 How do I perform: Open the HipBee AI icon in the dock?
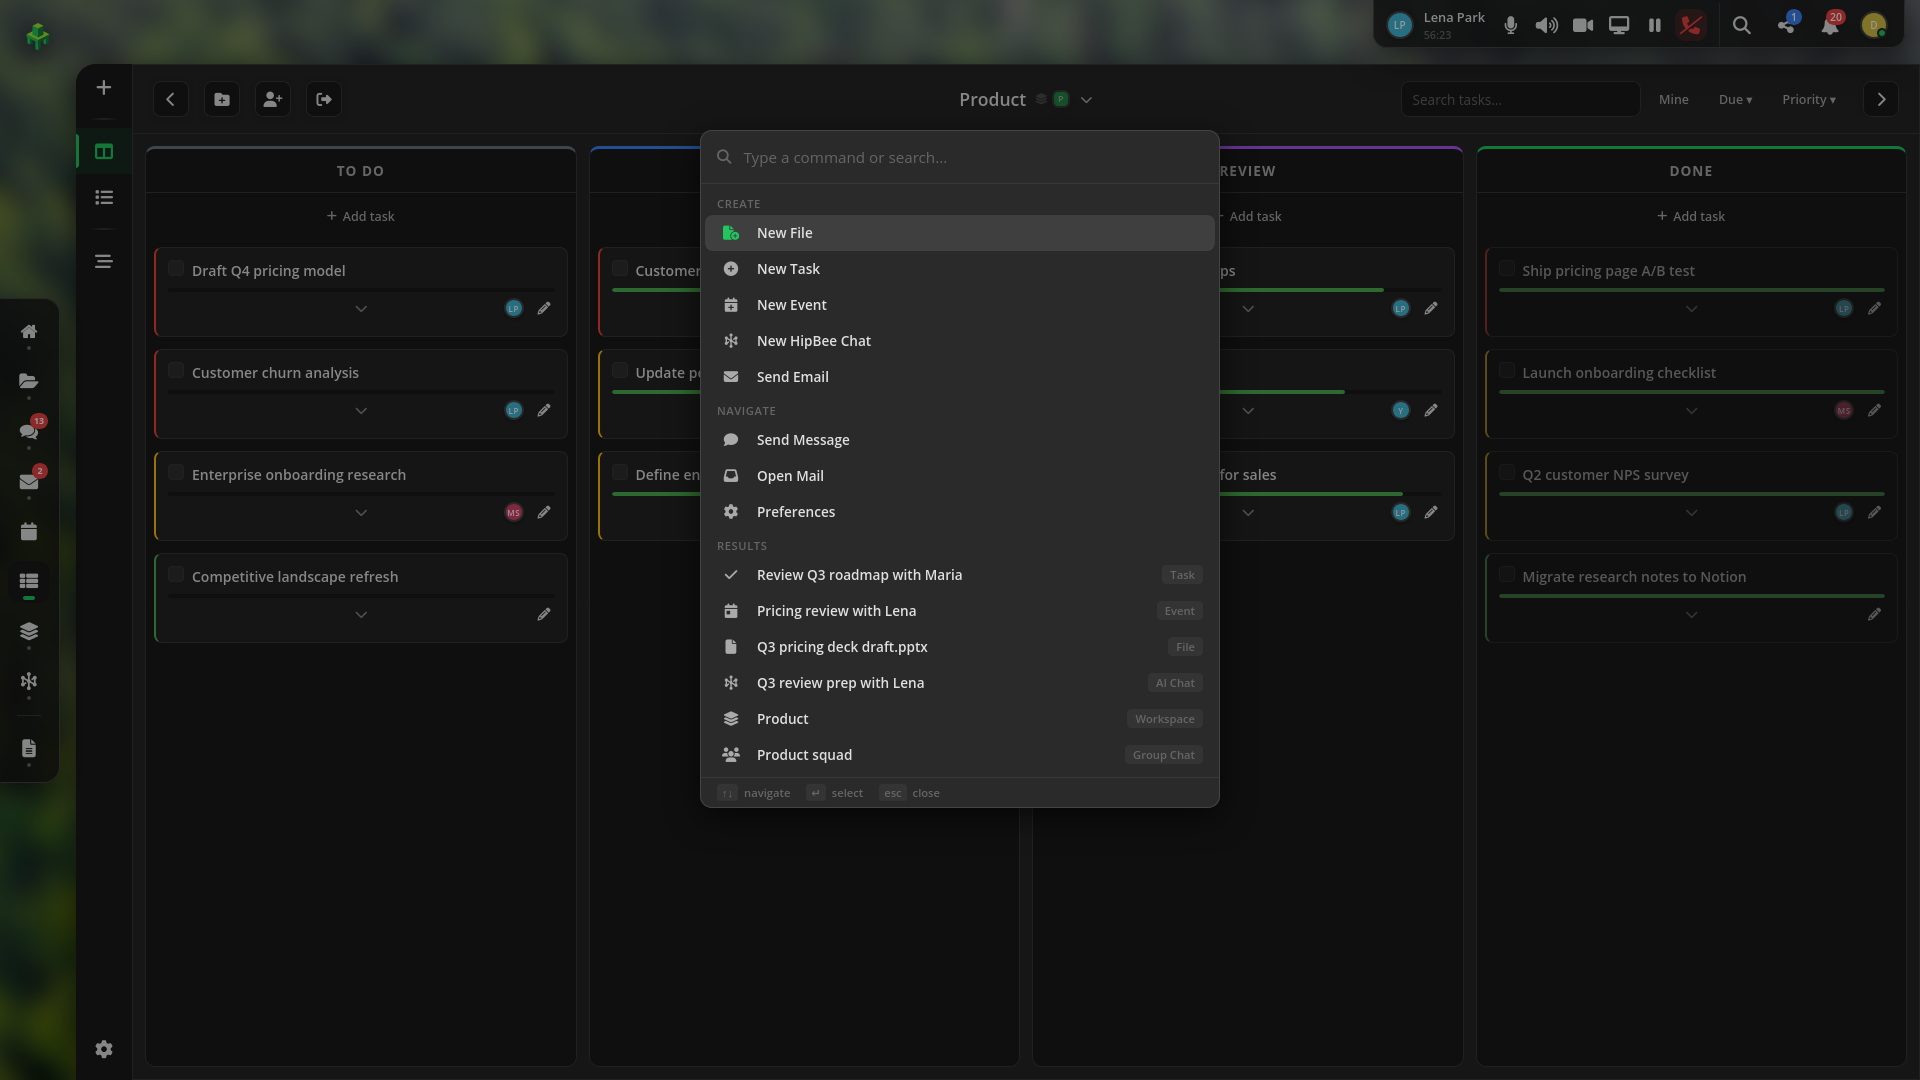pyautogui.click(x=29, y=681)
